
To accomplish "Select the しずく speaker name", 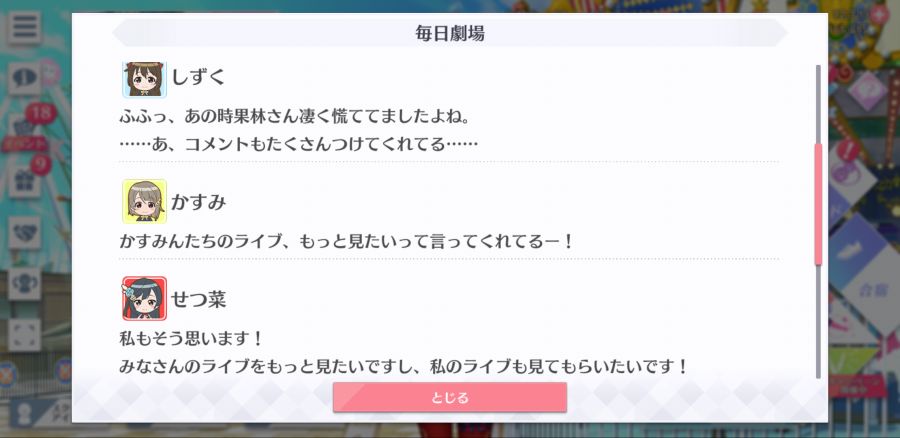I will pos(198,77).
